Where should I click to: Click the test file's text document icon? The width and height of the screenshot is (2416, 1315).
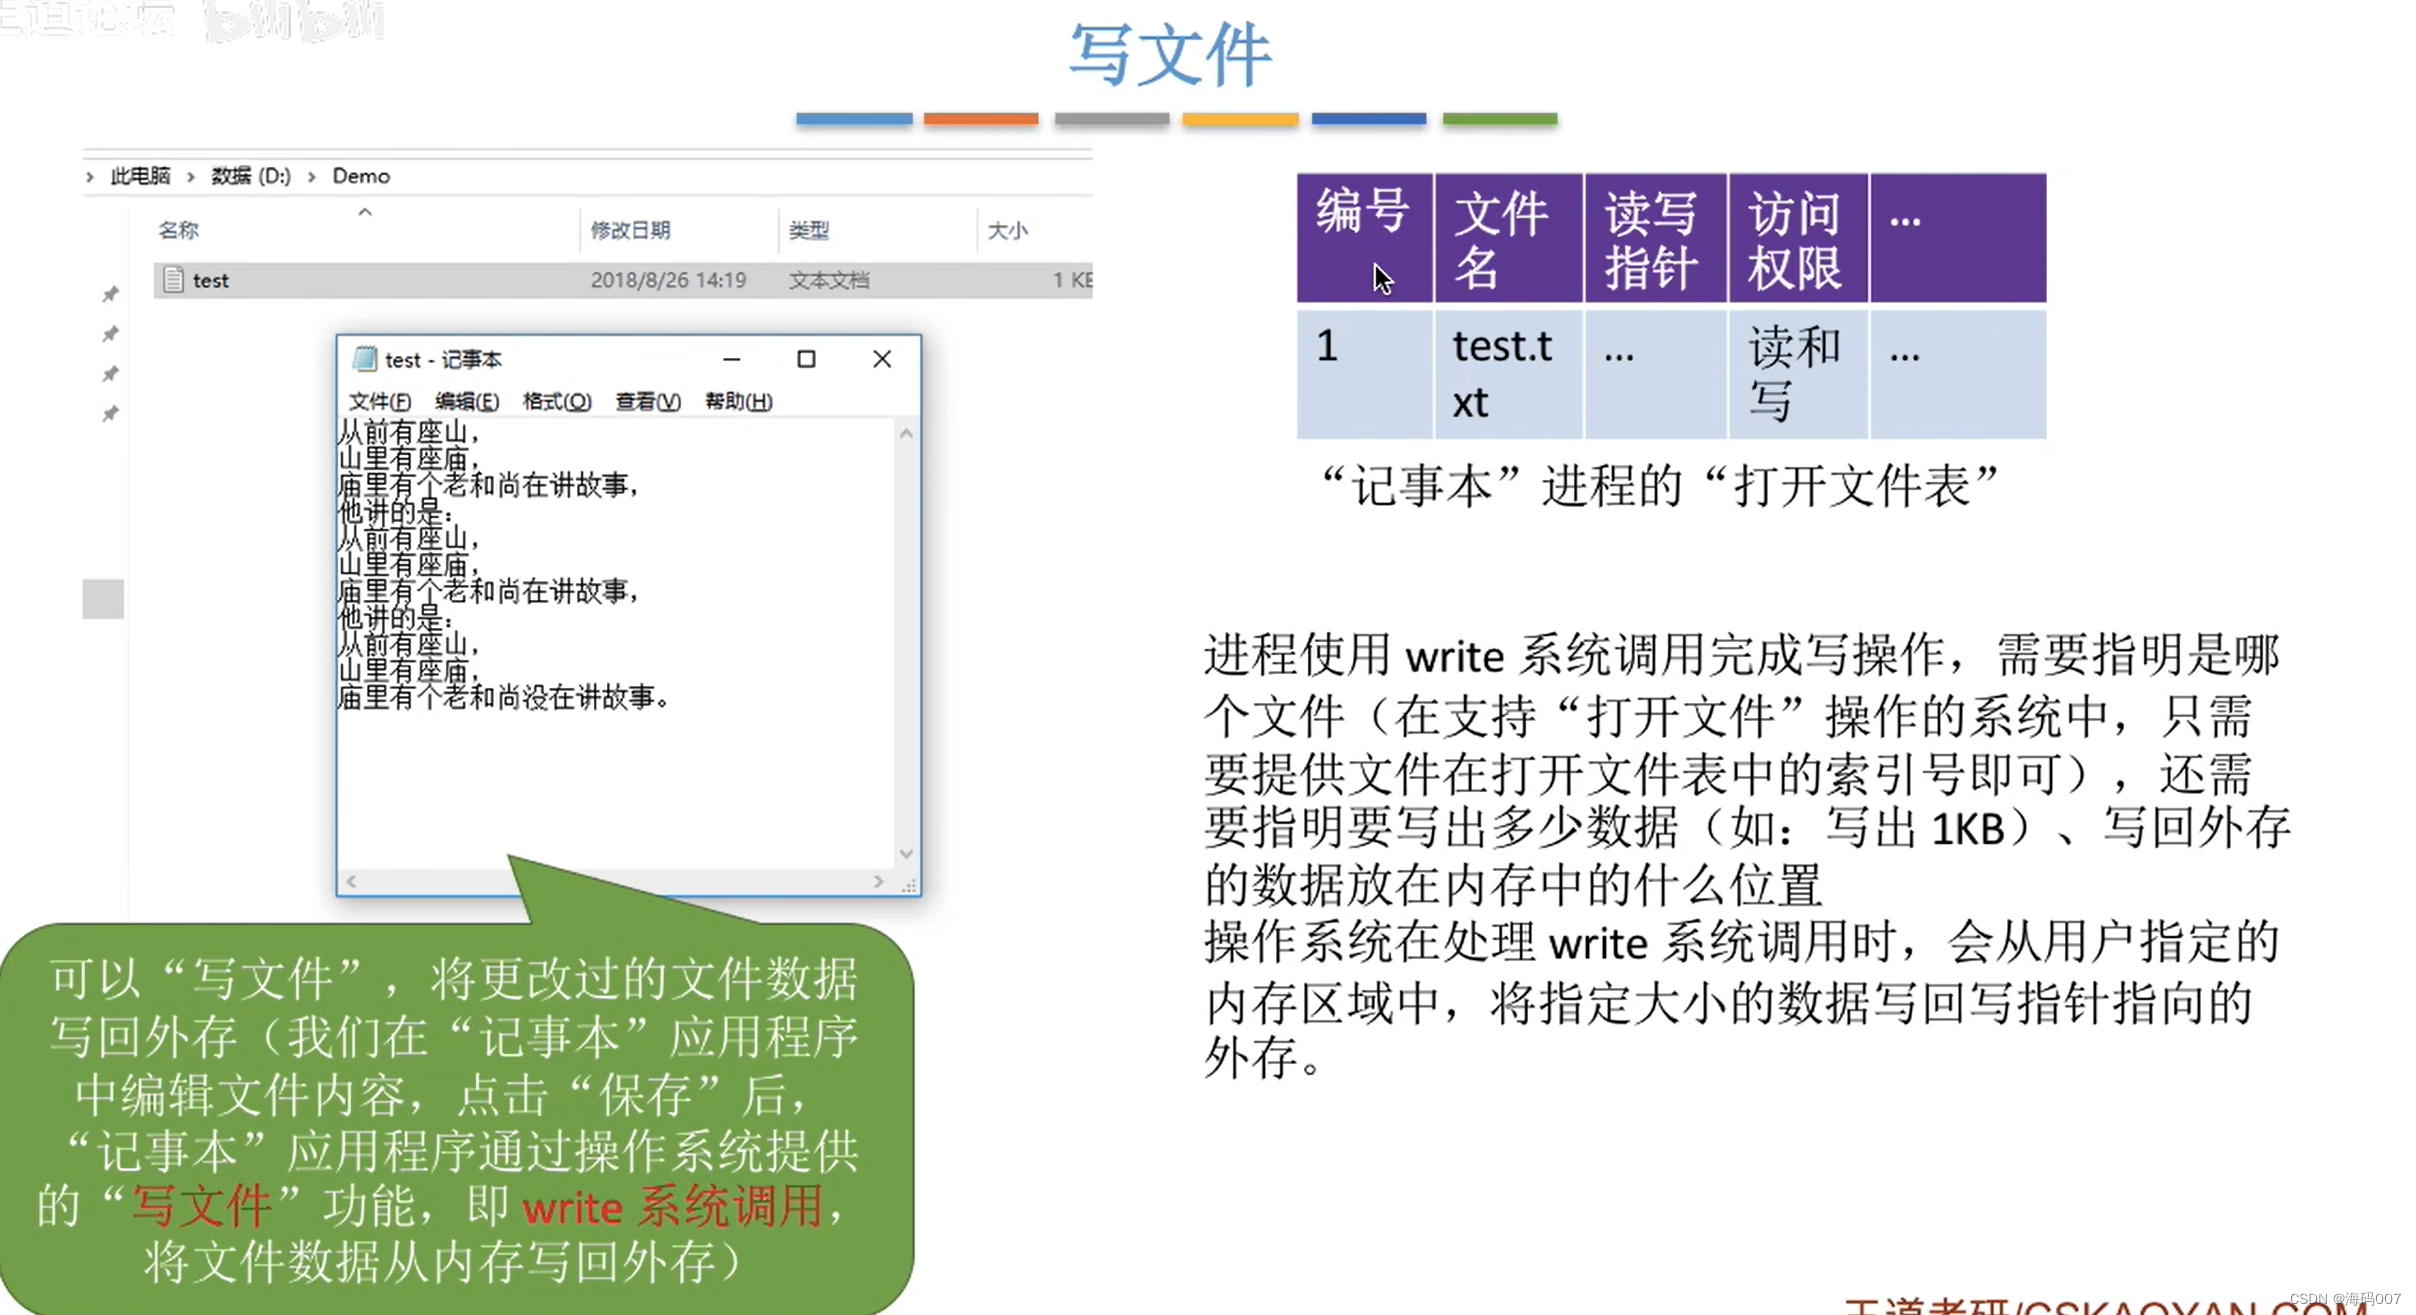click(174, 280)
